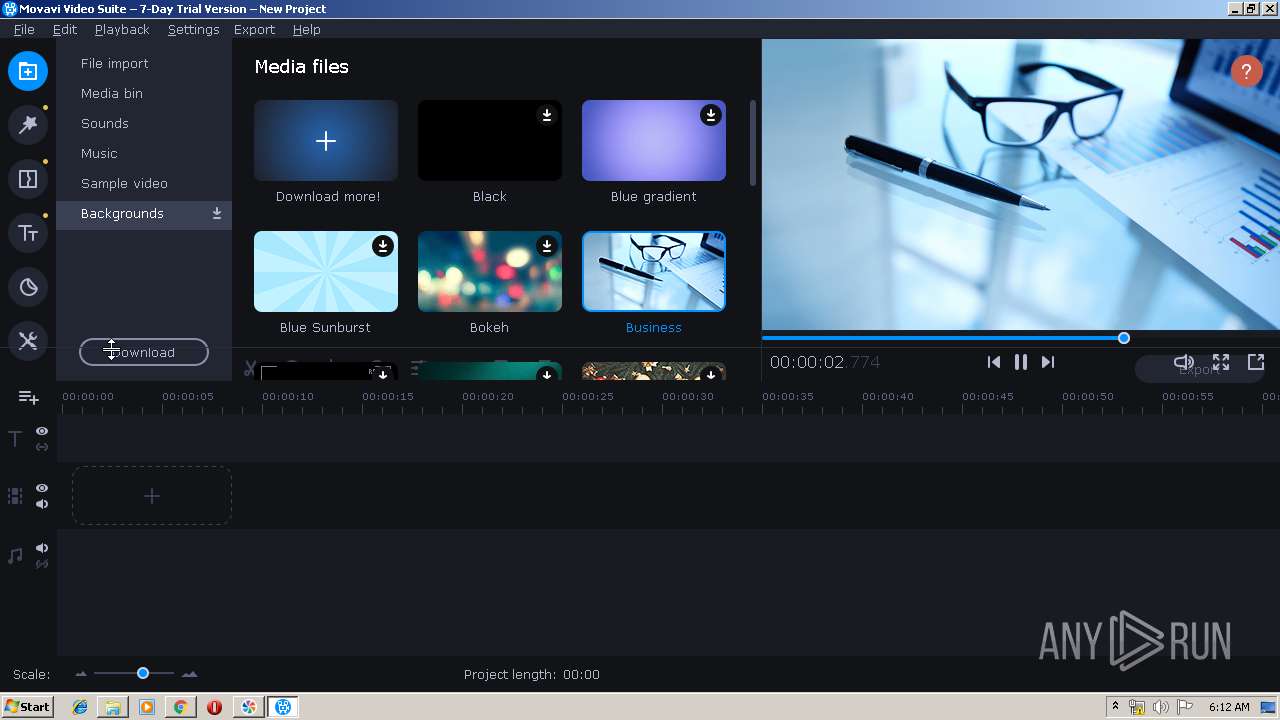The image size is (1280, 720).
Task: Open Internet Explorer from the taskbar
Action: click(80, 707)
